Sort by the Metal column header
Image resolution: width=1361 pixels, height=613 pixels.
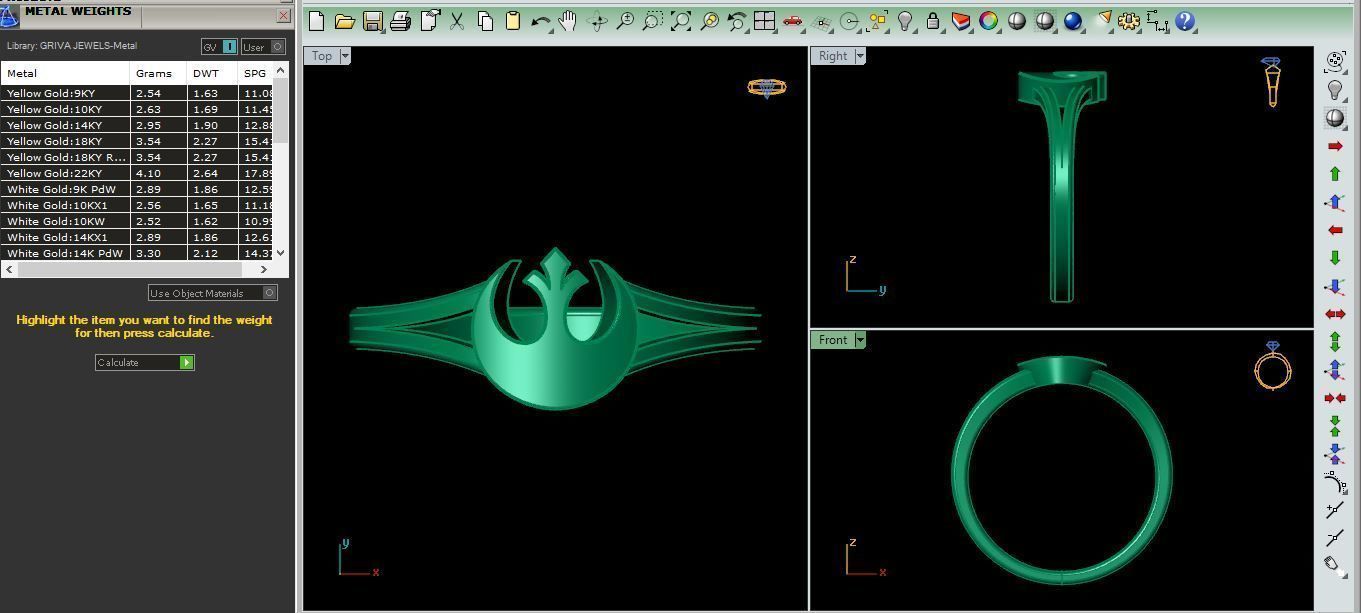click(65, 73)
